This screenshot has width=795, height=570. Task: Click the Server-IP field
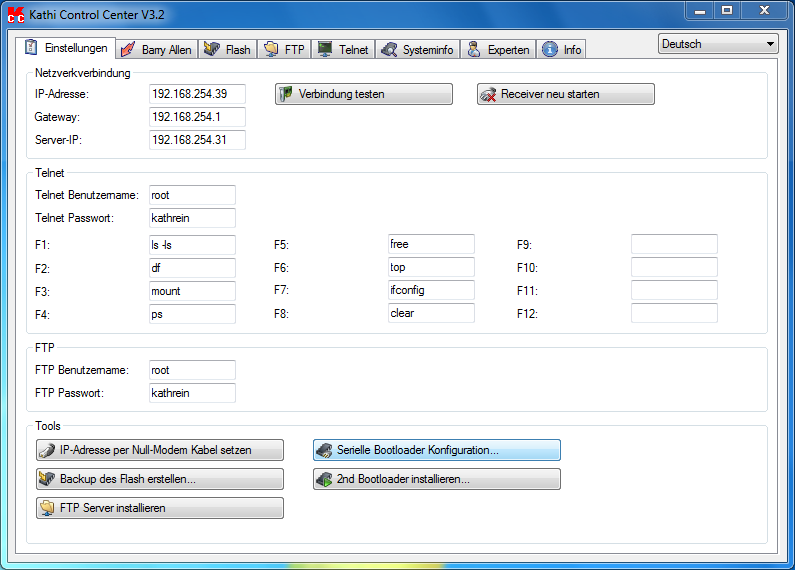click(197, 140)
